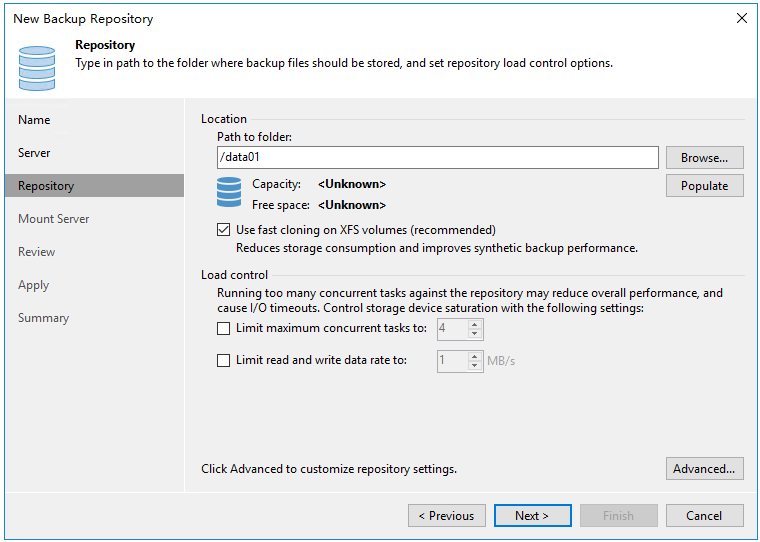The image size is (760, 542).
Task: Select the Repository step in sidebar
Action: pyautogui.click(x=46, y=186)
